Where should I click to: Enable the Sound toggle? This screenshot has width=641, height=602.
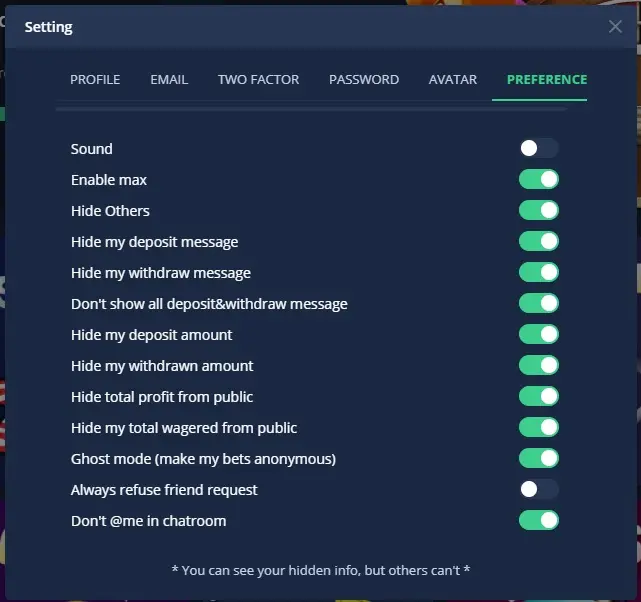[539, 148]
